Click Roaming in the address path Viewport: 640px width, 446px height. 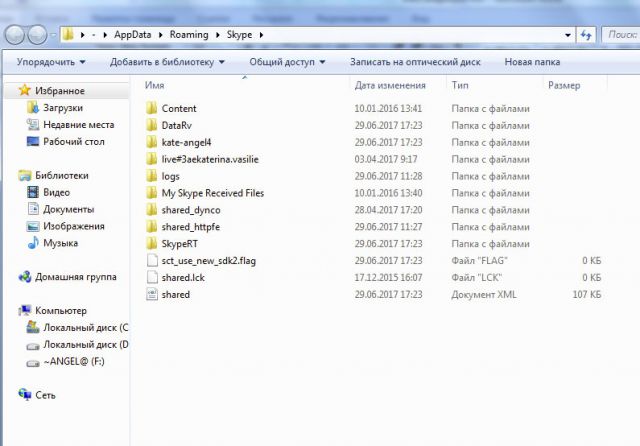pos(189,35)
